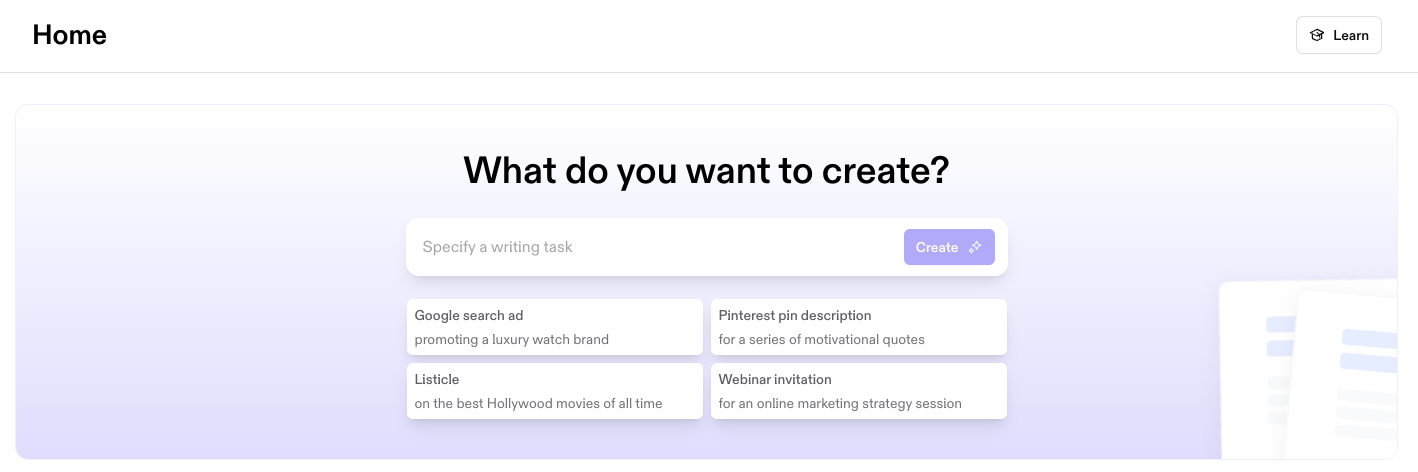1418x472 pixels.
Task: Pick the Listicle suggestion title
Action: (x=437, y=379)
